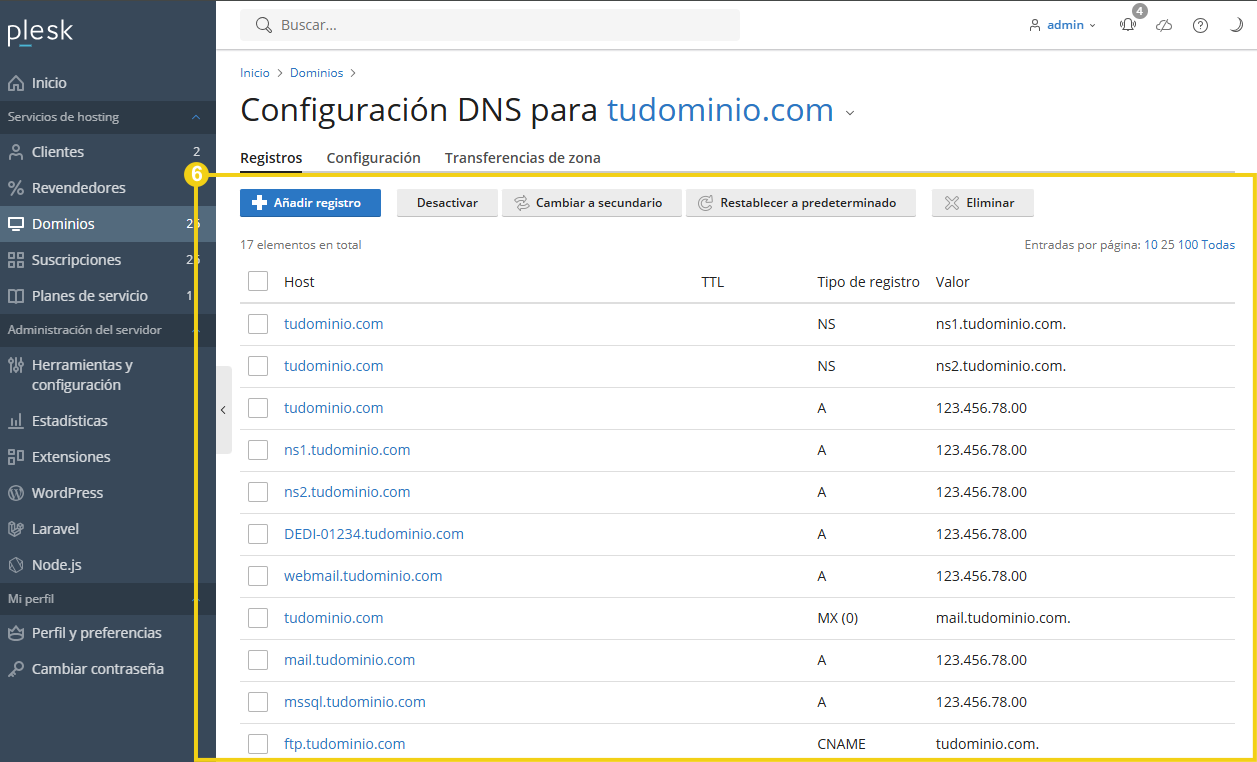Select value mail.tudominio.com. text

click(x=1003, y=618)
